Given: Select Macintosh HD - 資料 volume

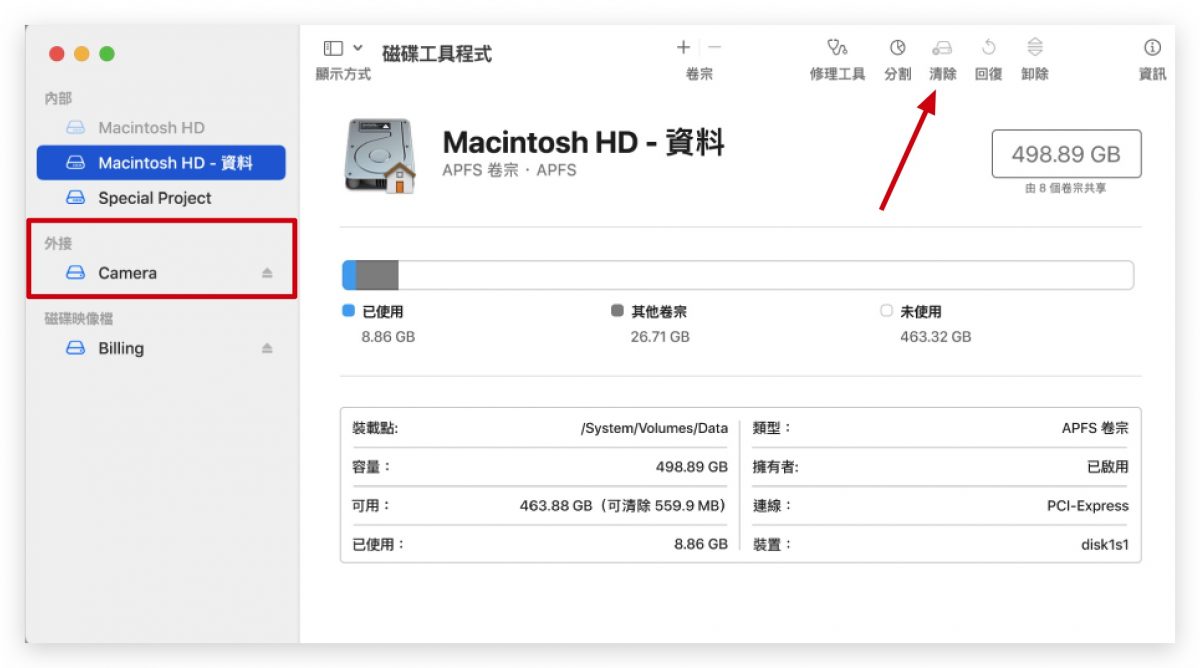Looking at the screenshot, I should (161, 163).
